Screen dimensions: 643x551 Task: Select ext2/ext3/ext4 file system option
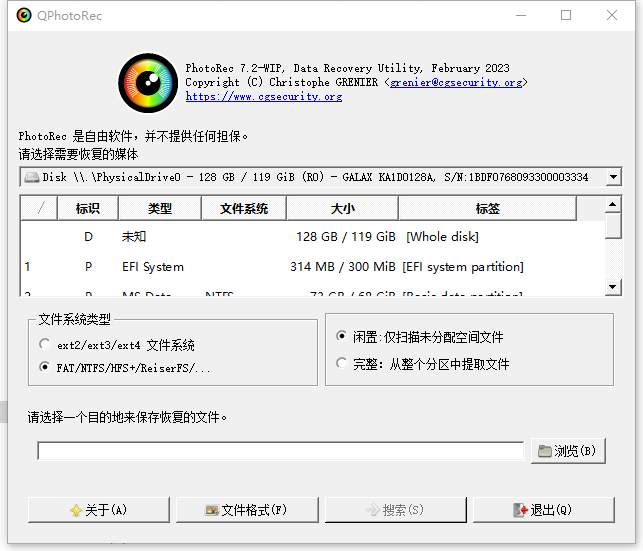coord(45,344)
